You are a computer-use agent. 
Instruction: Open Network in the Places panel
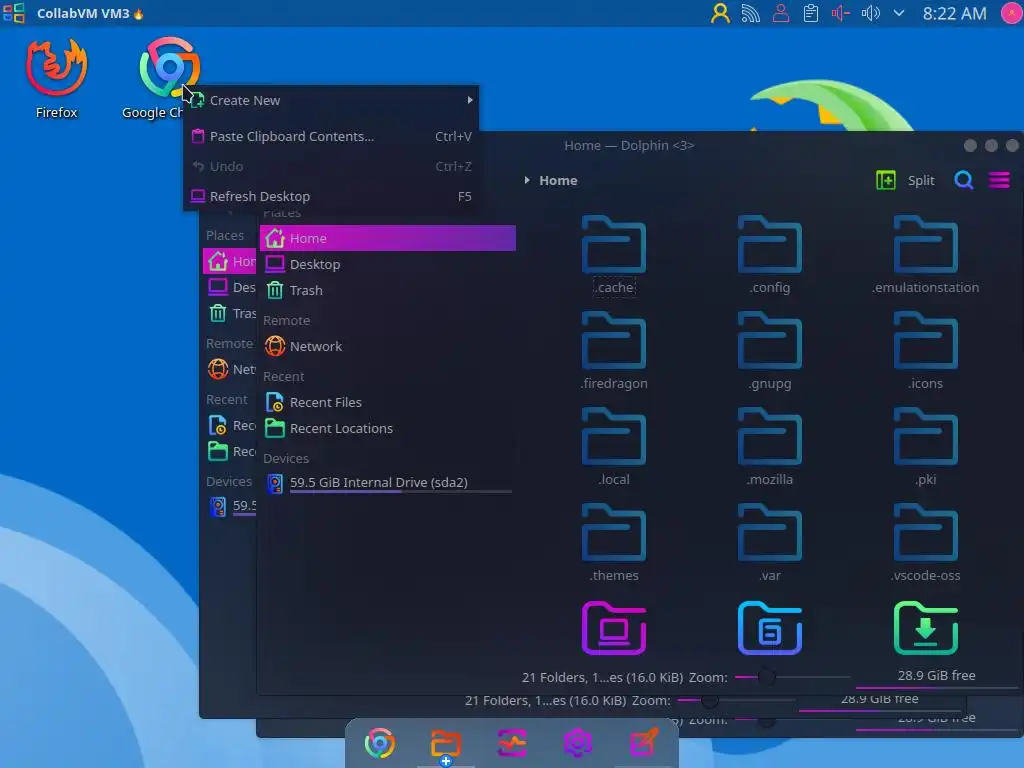click(388, 347)
